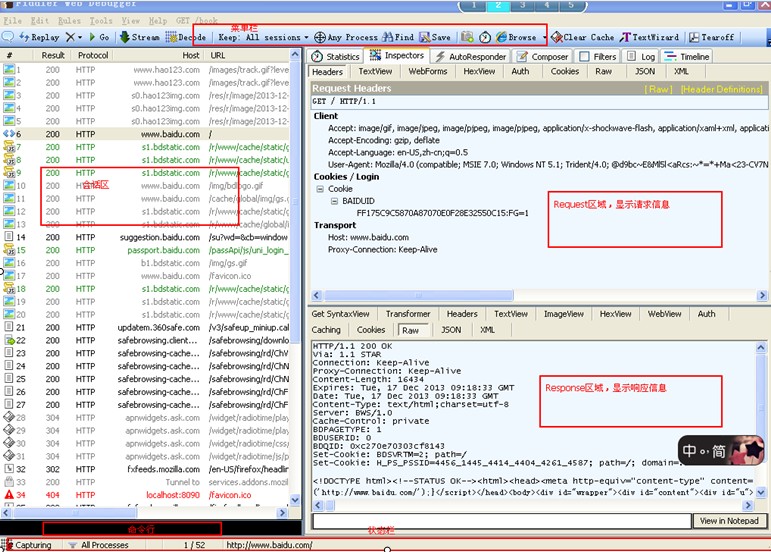Sort sessions by the Result column header

click(53, 56)
